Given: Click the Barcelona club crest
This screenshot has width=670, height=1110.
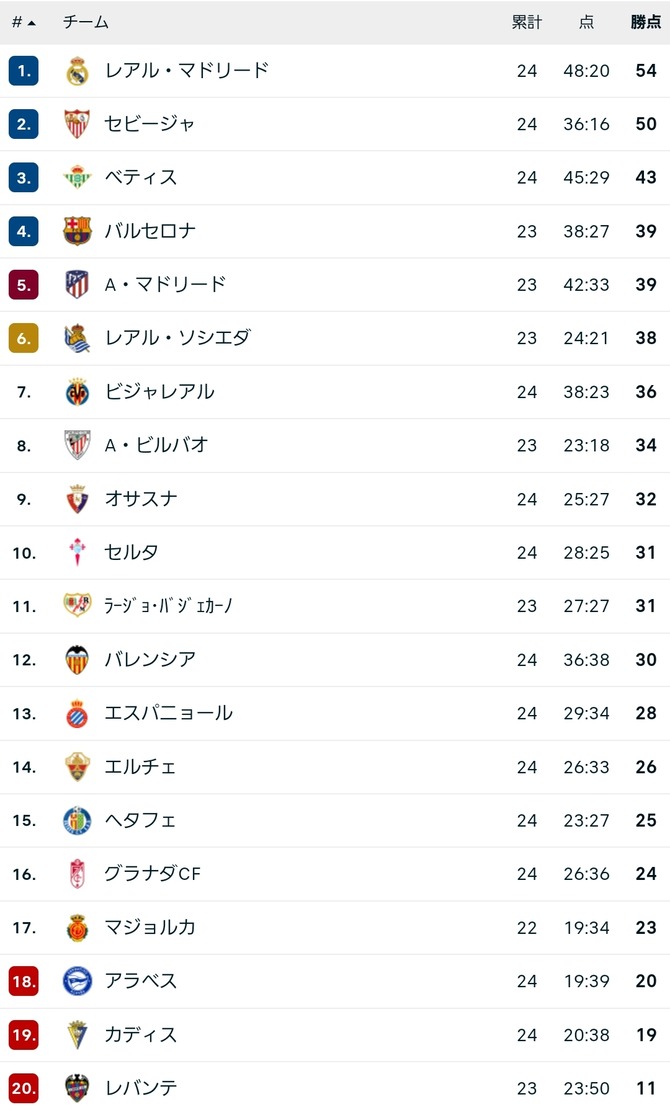Looking at the screenshot, I should click(x=77, y=231).
